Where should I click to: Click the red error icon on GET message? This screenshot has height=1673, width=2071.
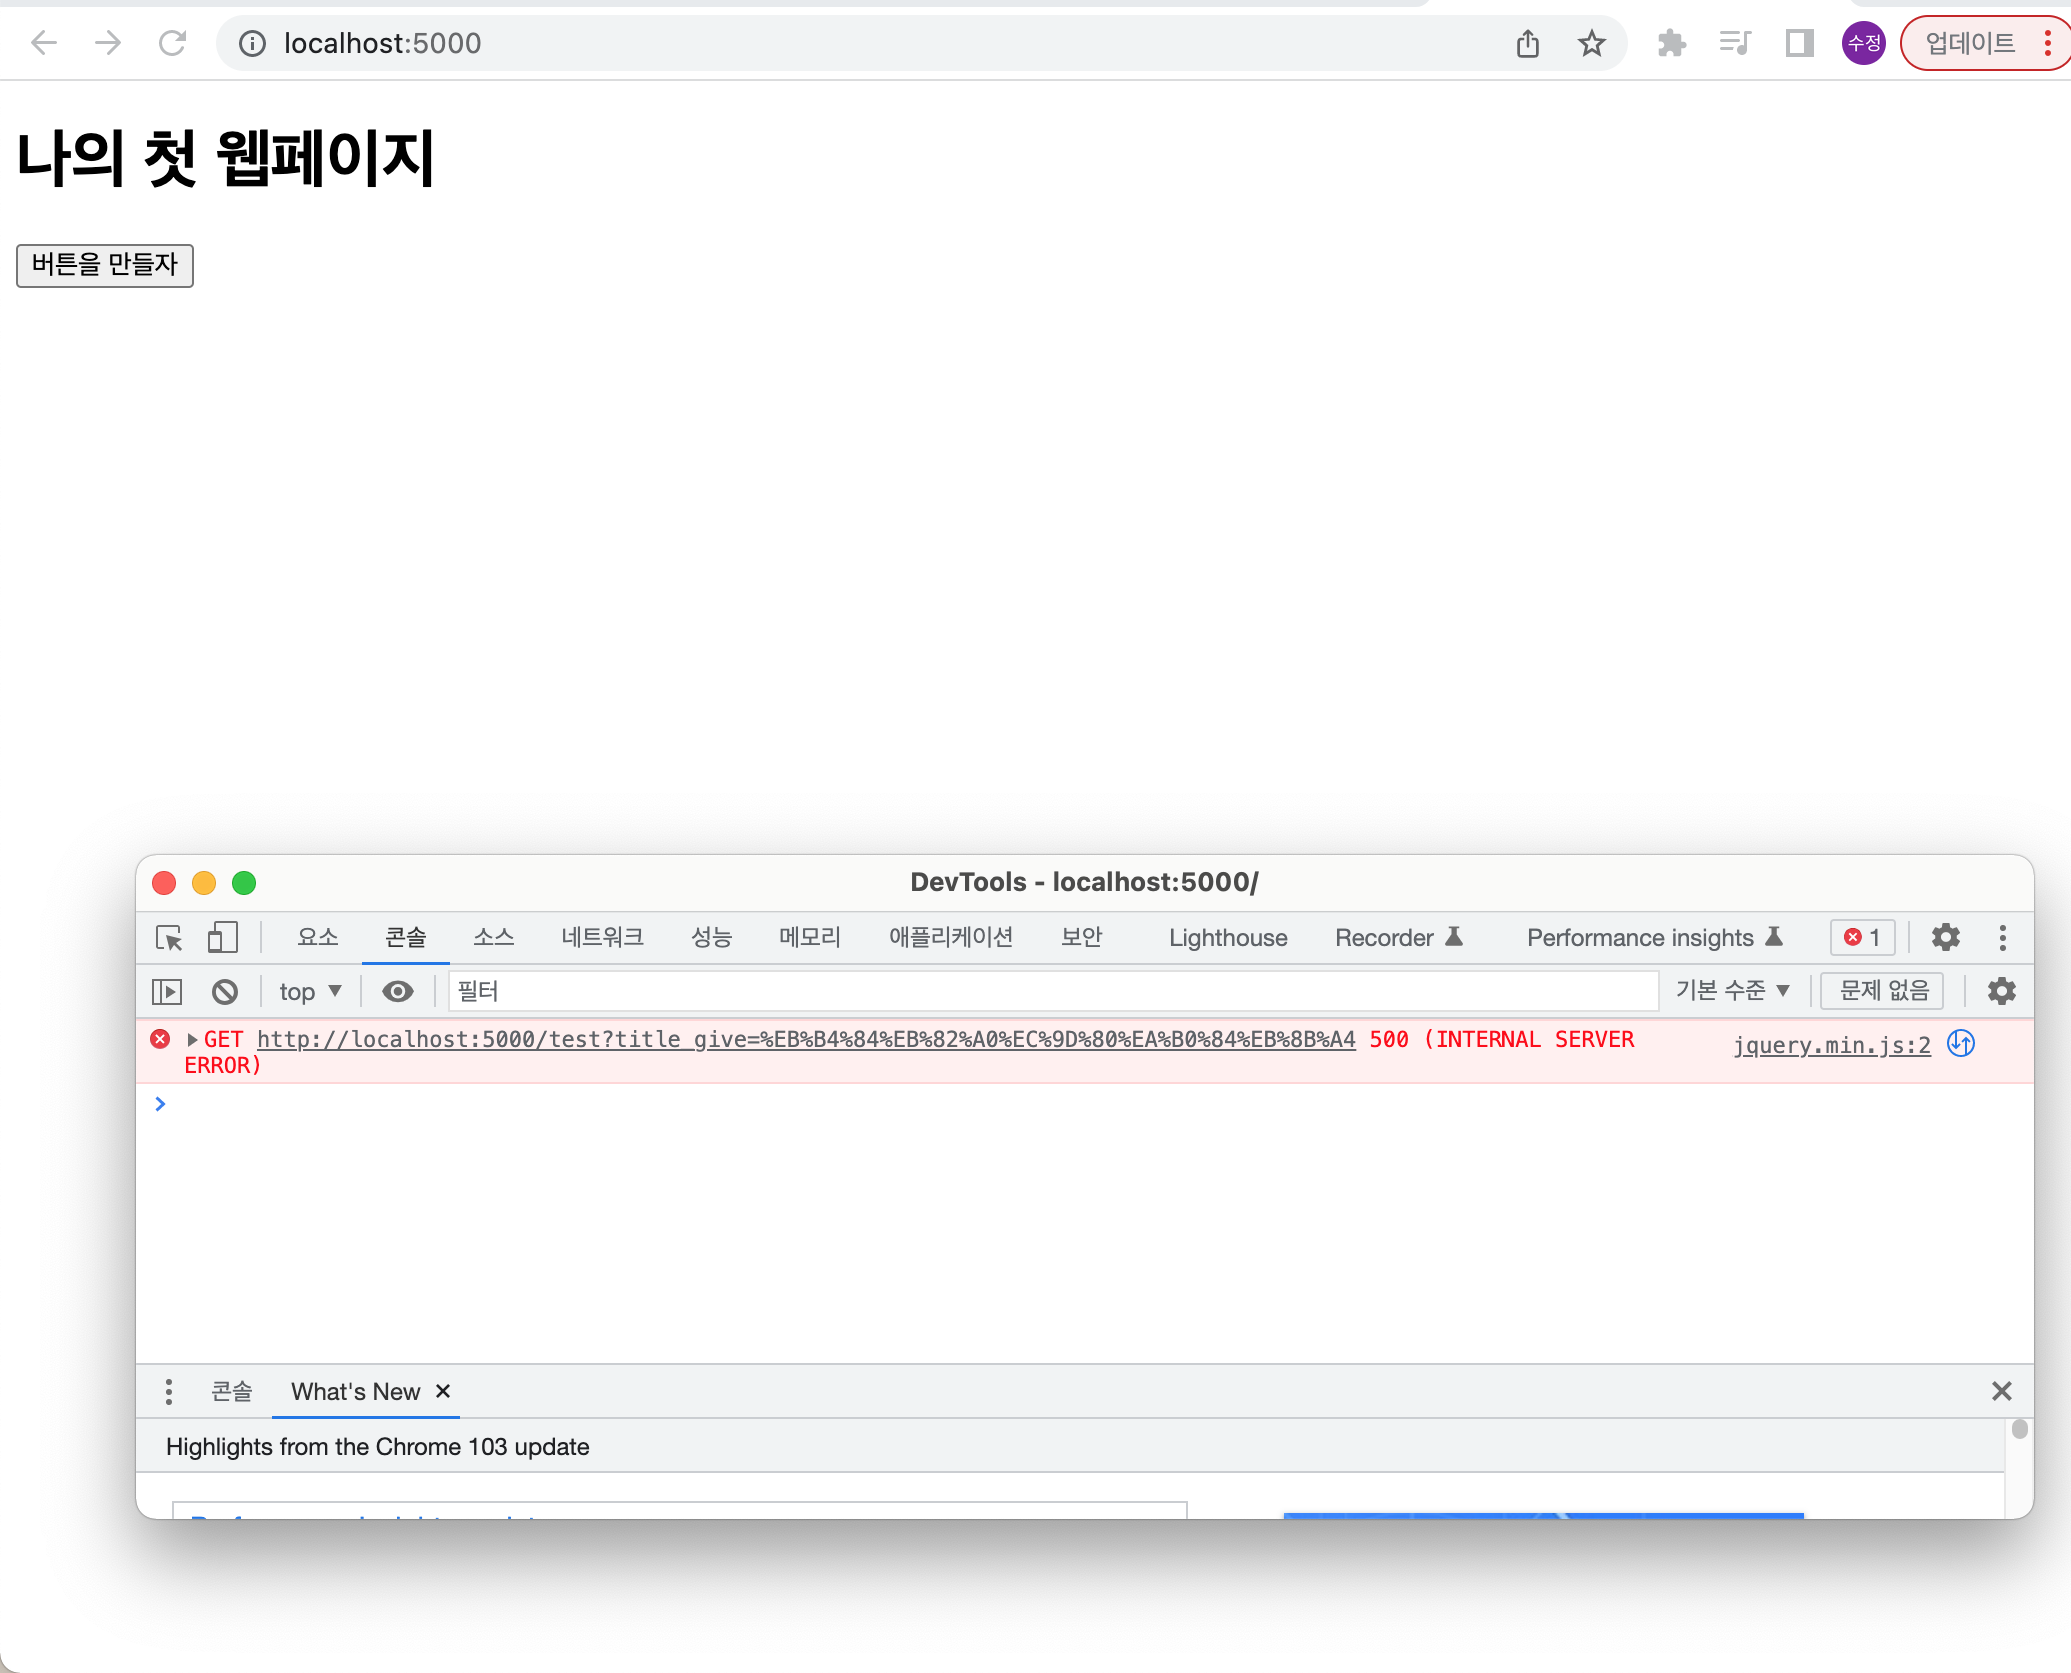(160, 1039)
